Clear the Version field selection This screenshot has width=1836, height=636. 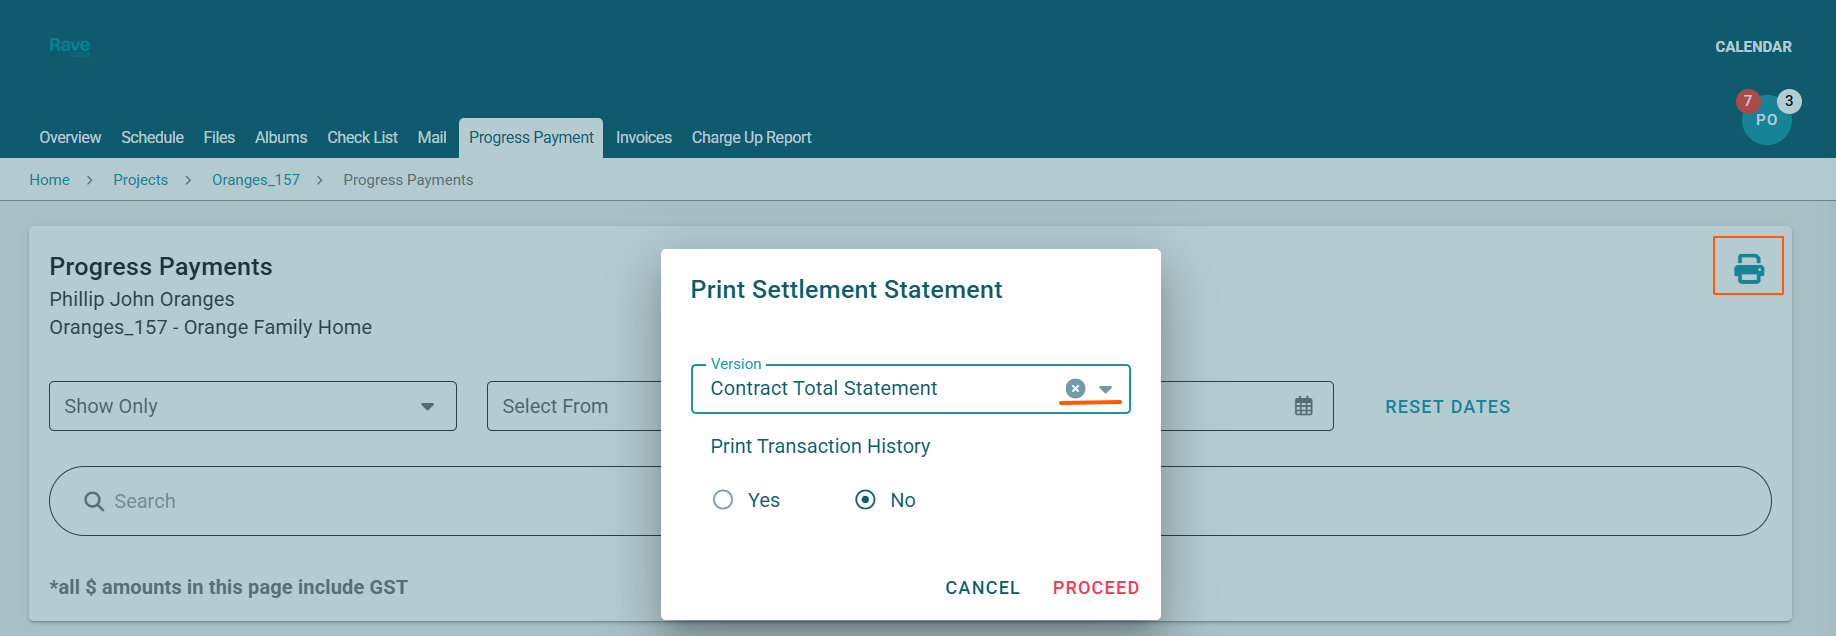click(1075, 388)
